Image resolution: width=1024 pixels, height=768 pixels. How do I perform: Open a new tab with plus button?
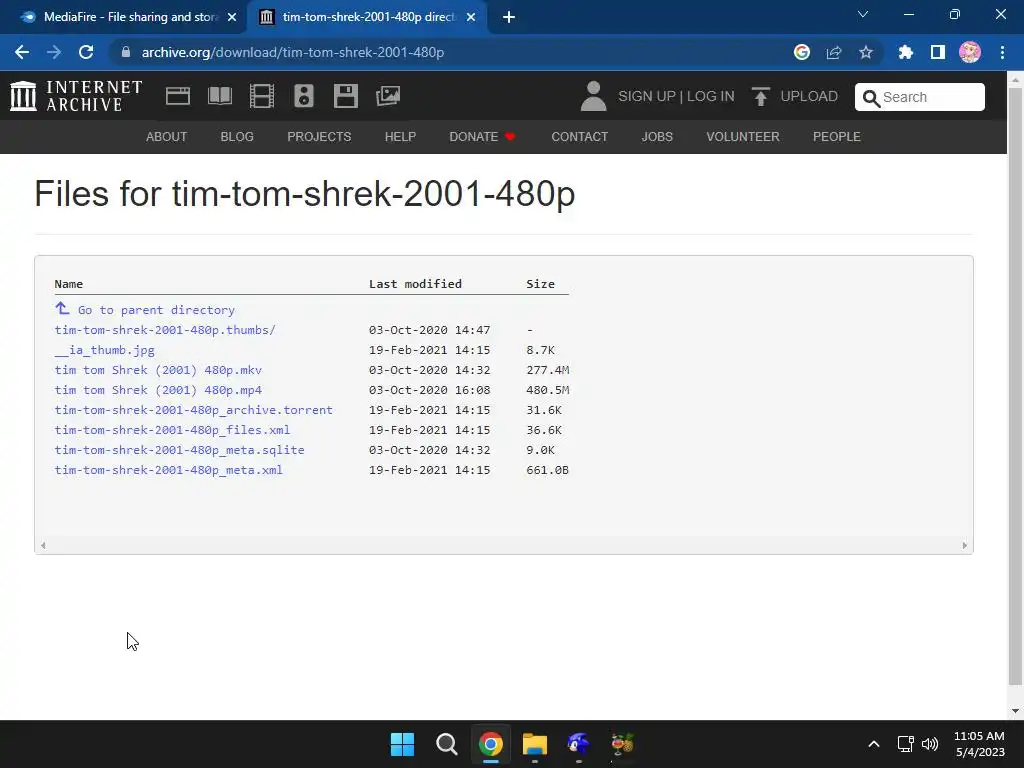509,17
